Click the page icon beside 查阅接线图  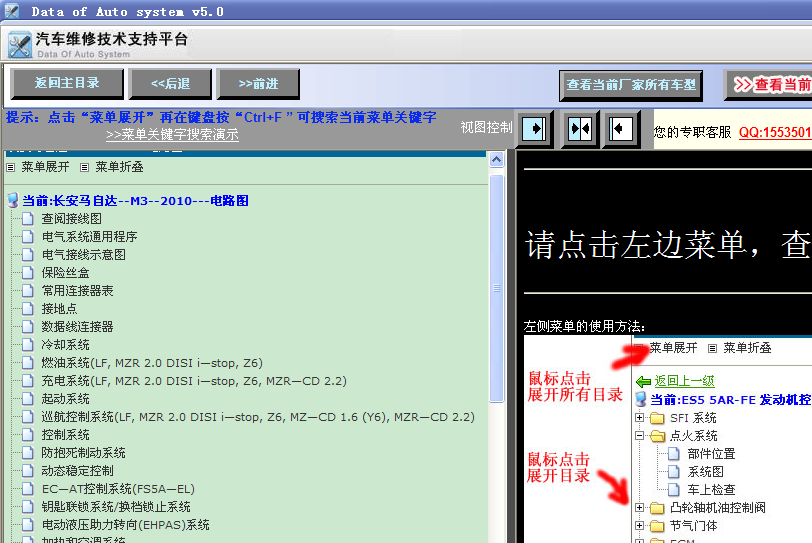coord(28,218)
